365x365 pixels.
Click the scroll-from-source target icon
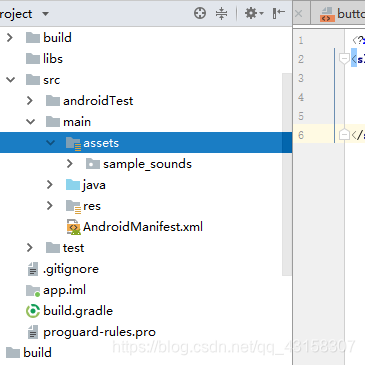click(200, 13)
